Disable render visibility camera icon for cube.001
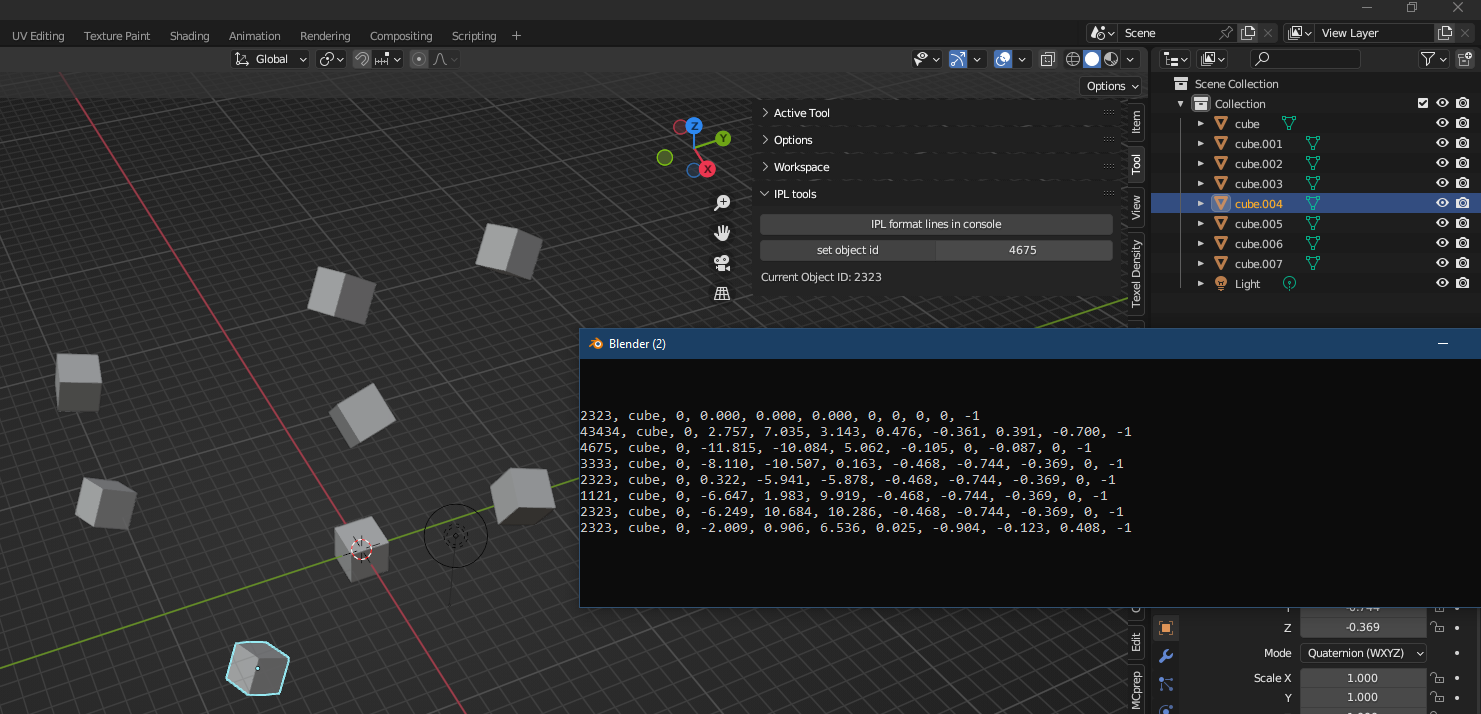Screen dimensions: 1481x714 [x=1462, y=143]
